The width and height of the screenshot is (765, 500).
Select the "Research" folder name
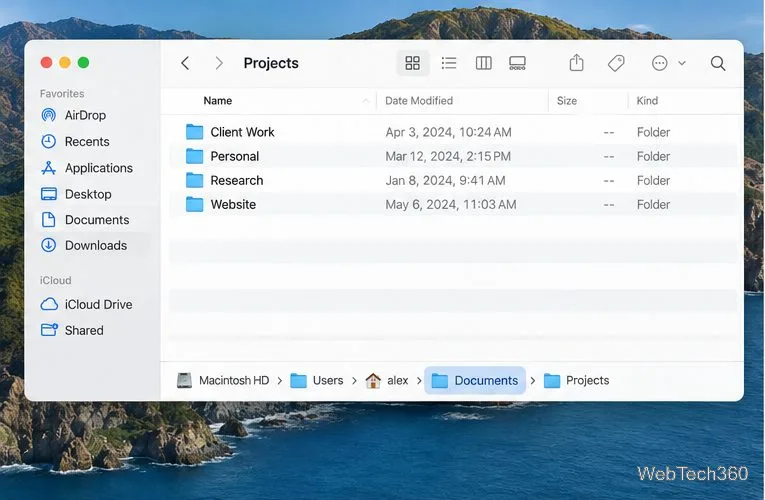point(237,180)
